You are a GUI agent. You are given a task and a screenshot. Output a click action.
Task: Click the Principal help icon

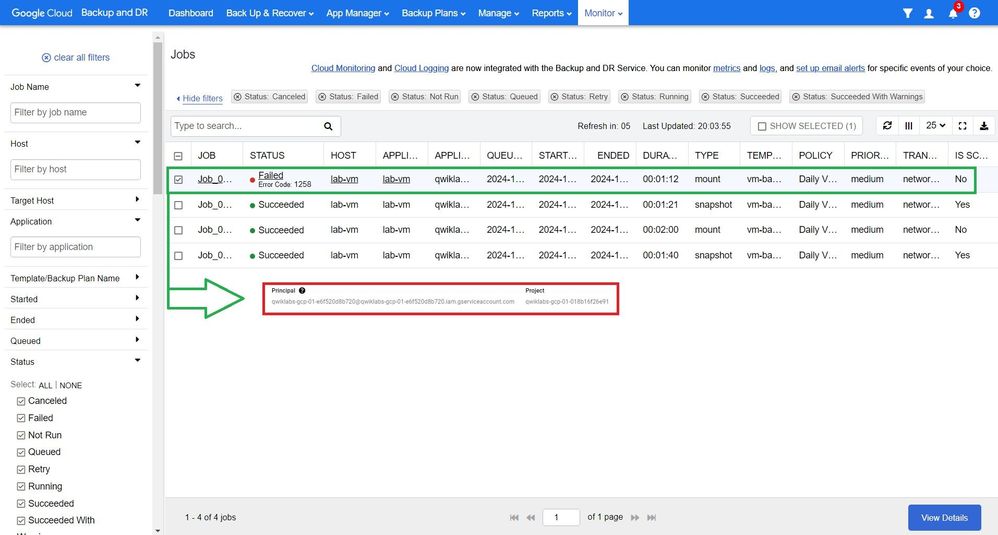point(302,290)
